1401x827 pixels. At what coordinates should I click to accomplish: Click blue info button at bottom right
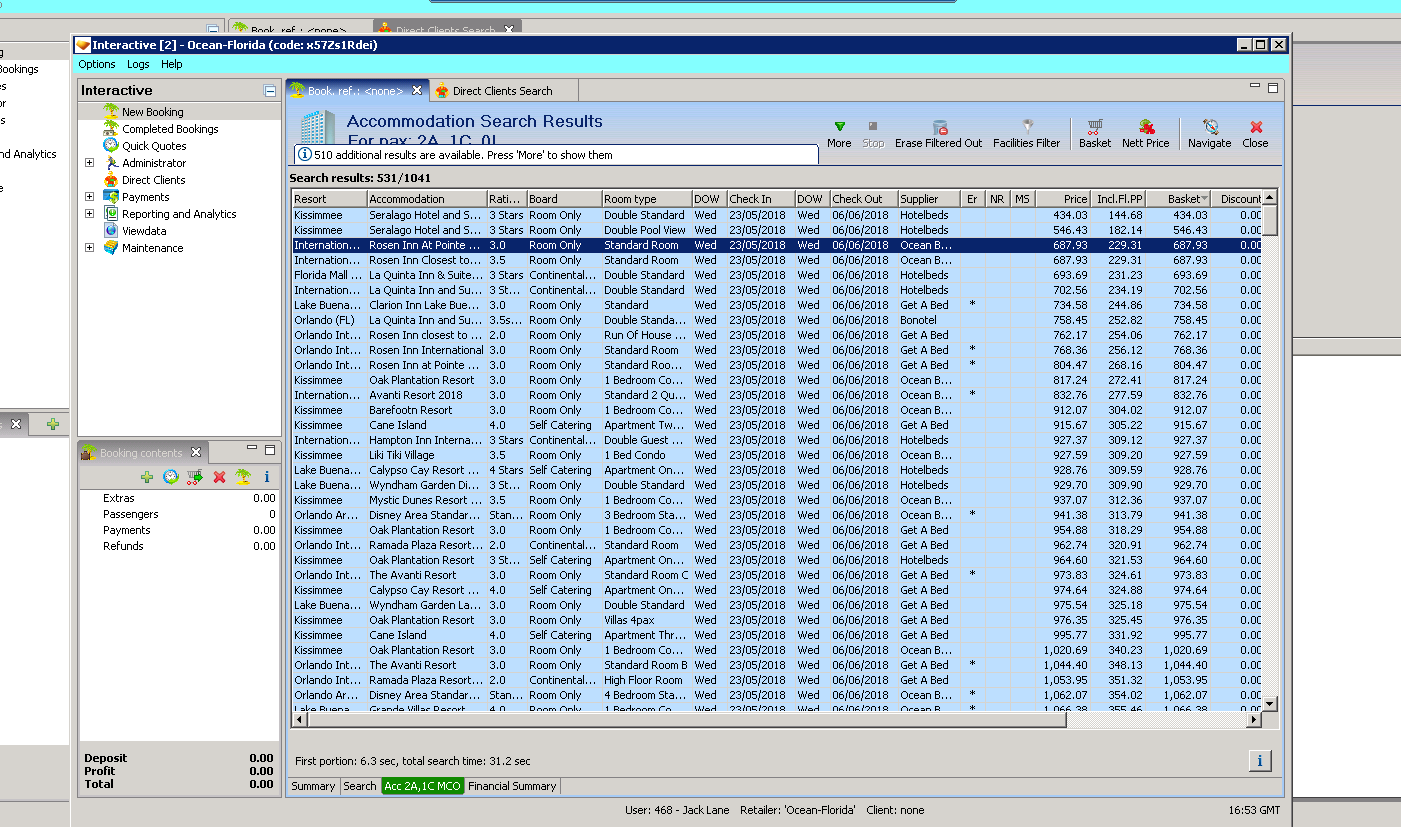(x=1259, y=761)
